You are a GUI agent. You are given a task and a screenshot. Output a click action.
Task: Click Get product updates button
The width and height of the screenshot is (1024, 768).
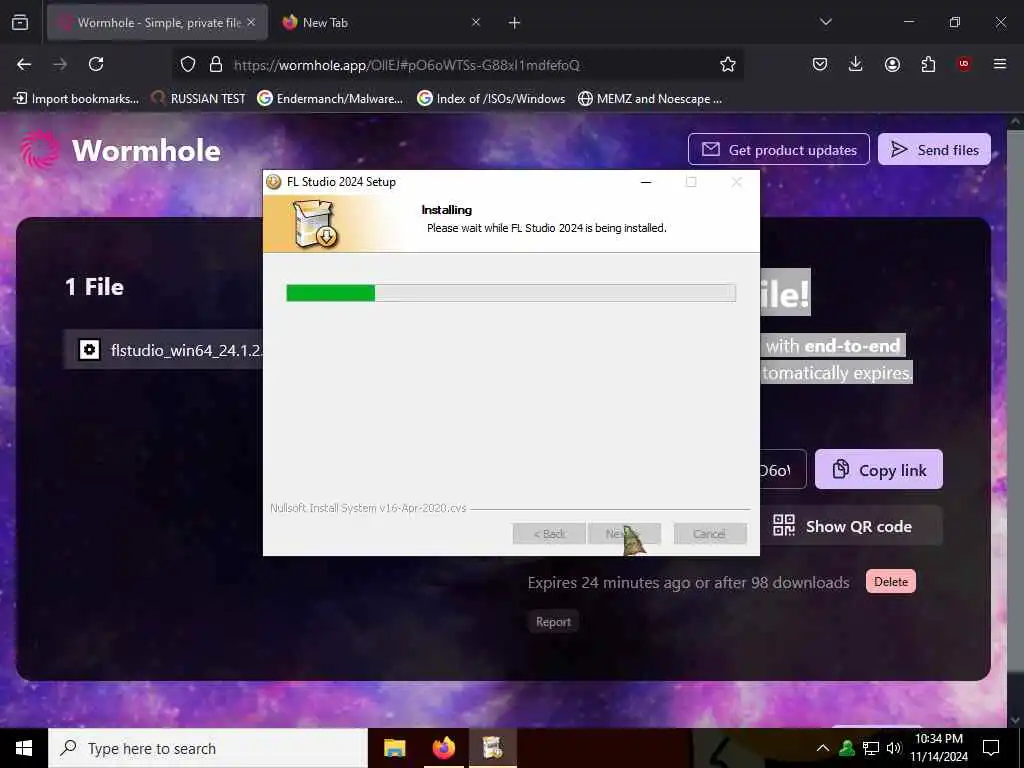tap(778, 150)
